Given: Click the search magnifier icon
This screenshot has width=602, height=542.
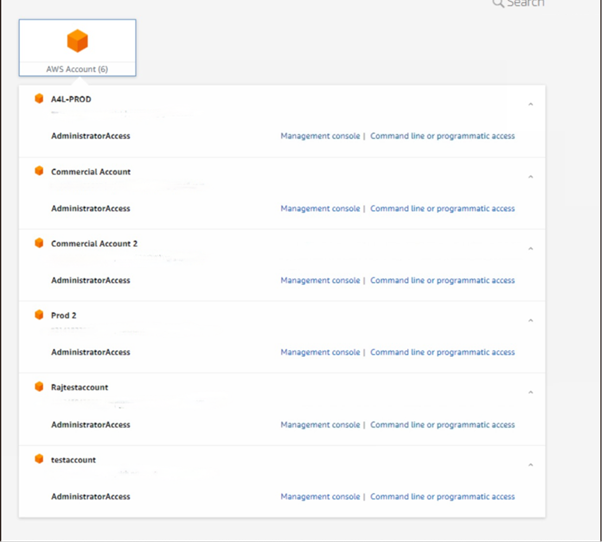Looking at the screenshot, I should point(498,3).
